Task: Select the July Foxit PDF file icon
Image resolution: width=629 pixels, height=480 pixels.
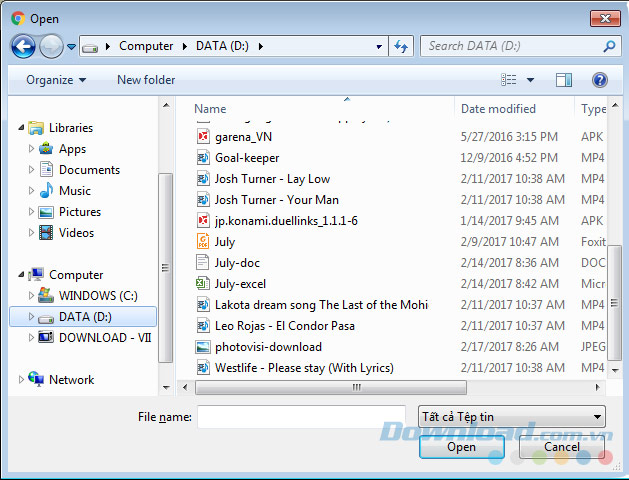Action: (203, 242)
